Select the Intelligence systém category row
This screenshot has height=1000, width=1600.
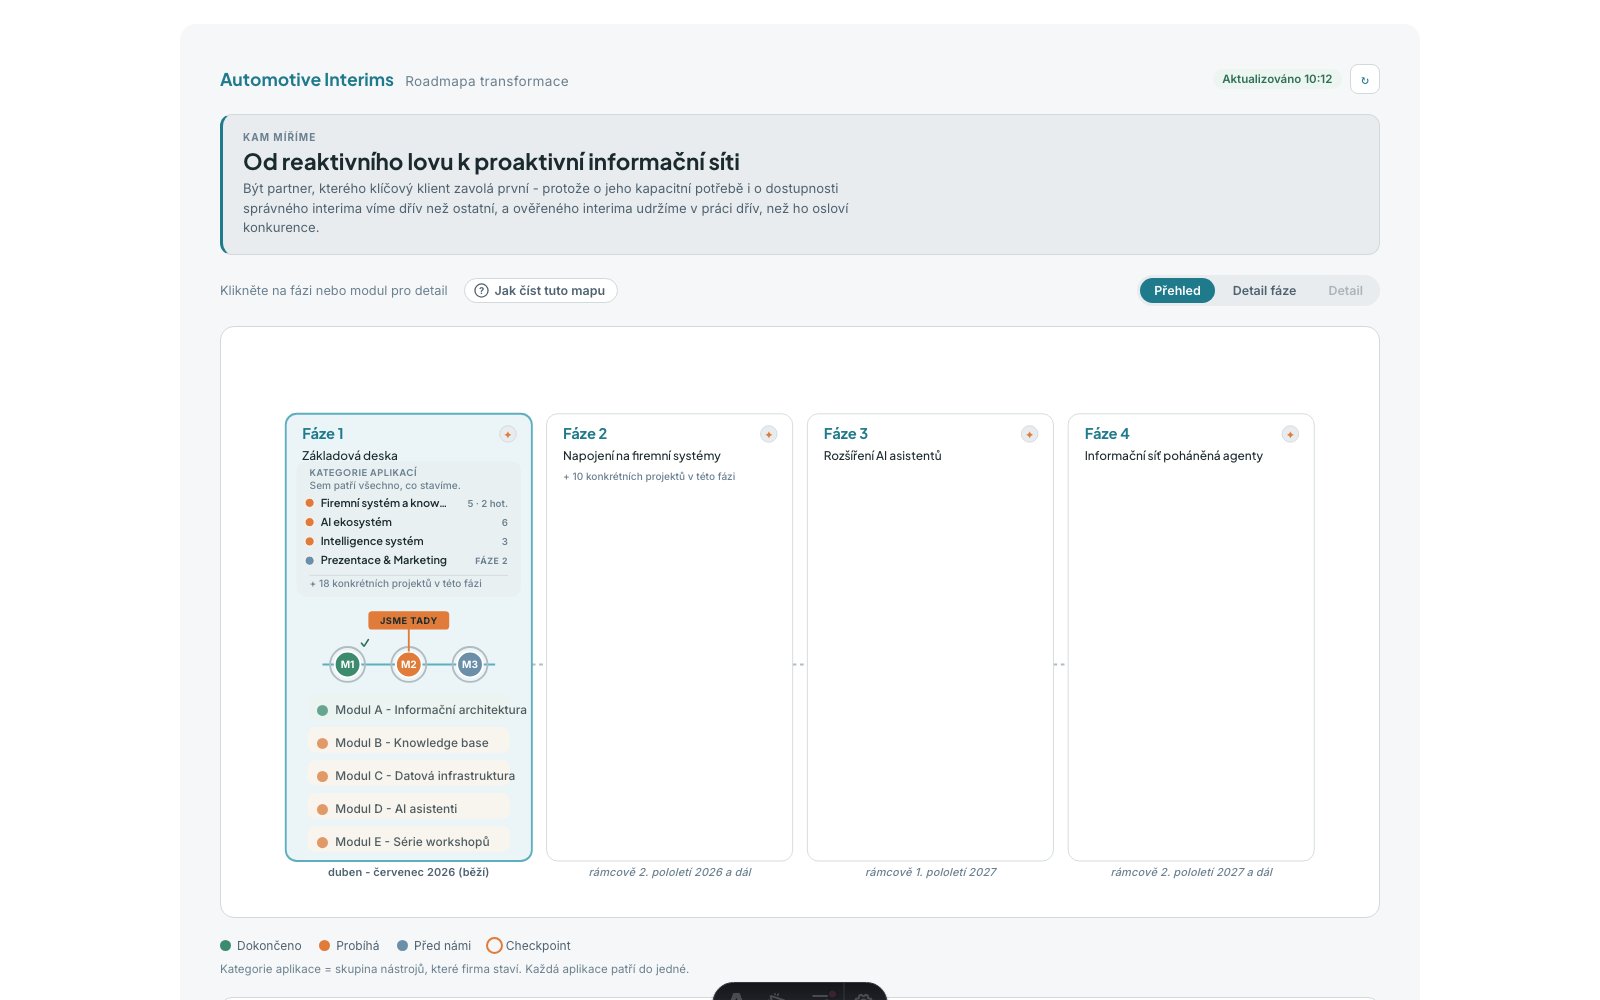[x=407, y=541]
